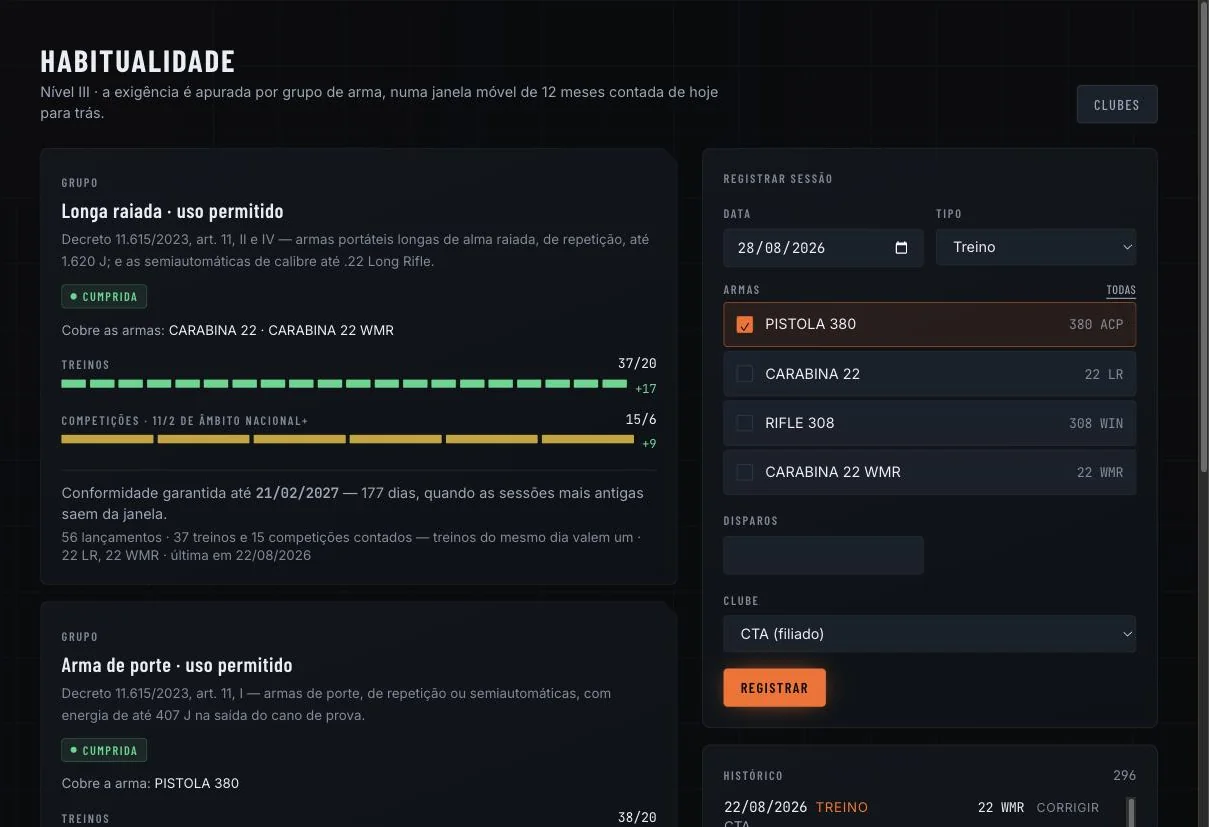Click the page vertical scrollbar
This screenshot has height=827, width=1209.
1203,237
